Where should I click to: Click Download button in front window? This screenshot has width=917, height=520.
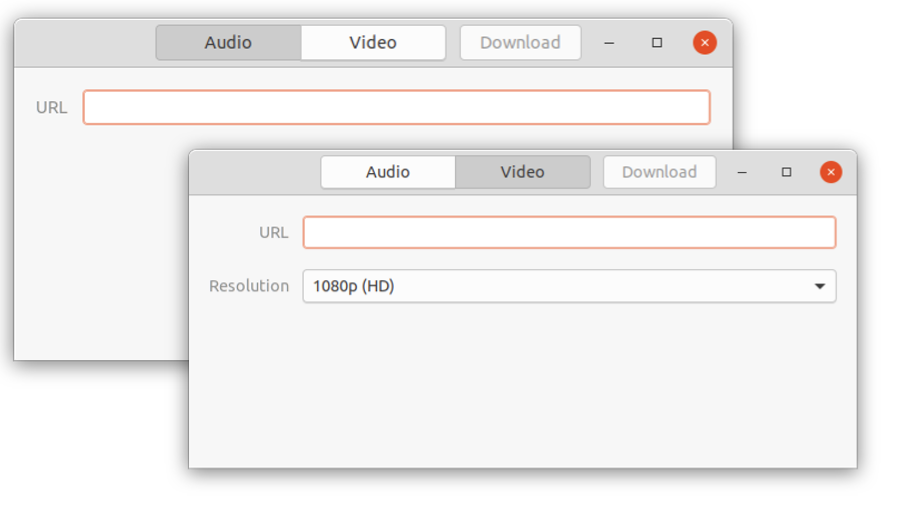pos(659,172)
